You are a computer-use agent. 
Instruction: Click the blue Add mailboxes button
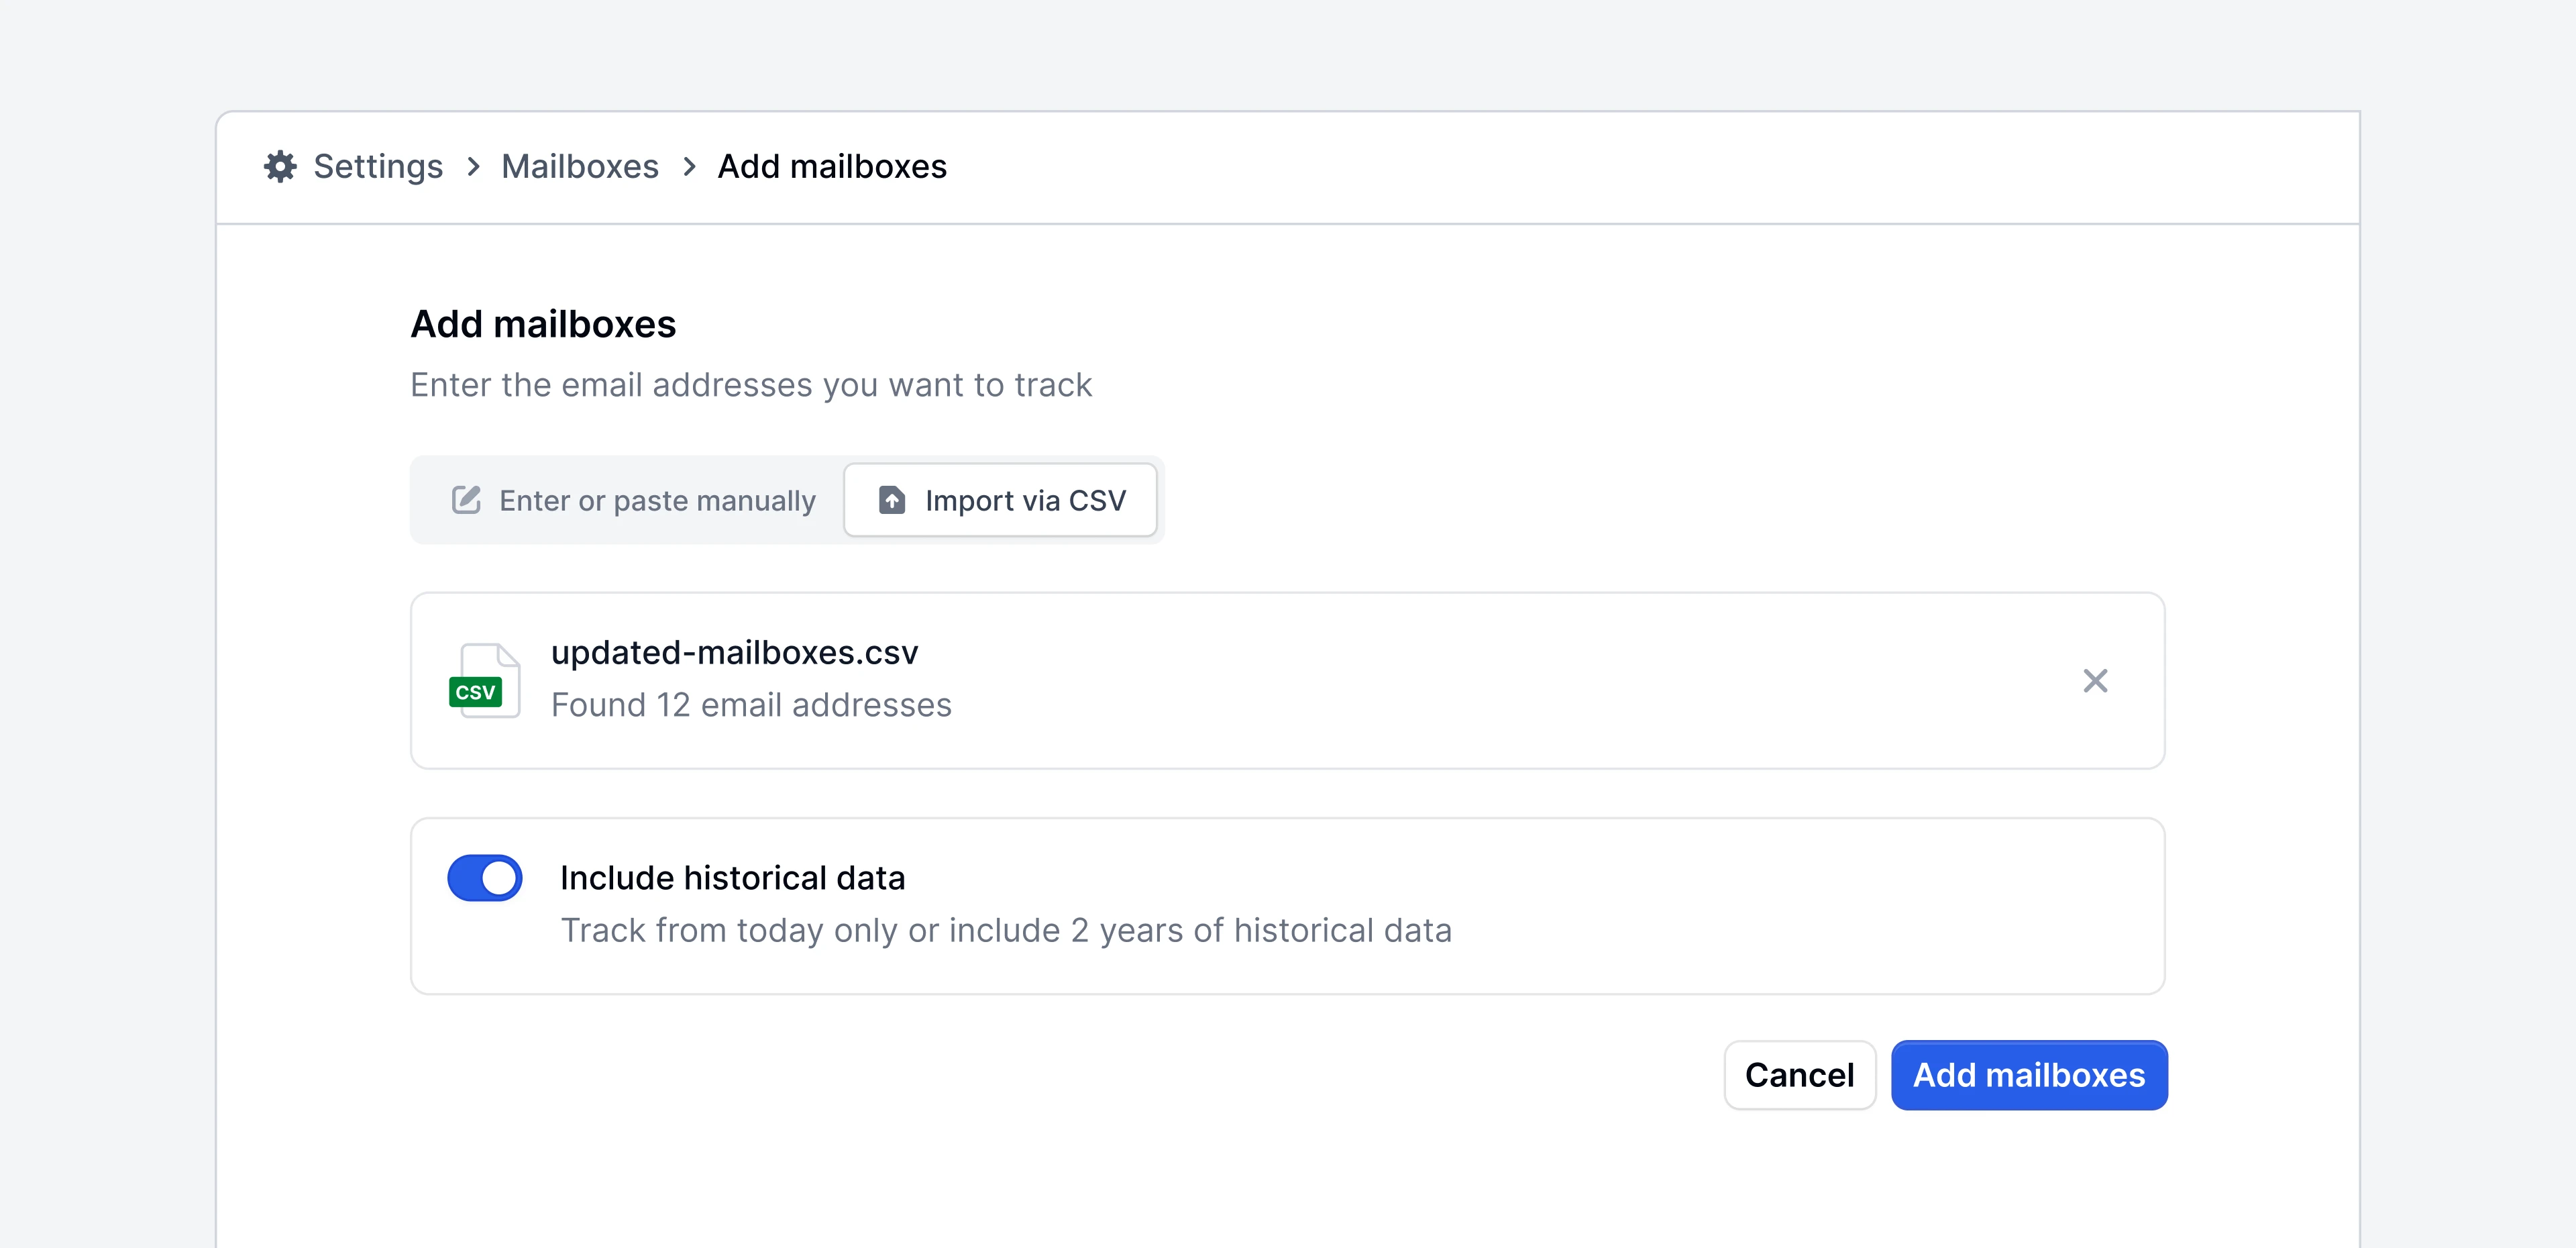click(2028, 1075)
